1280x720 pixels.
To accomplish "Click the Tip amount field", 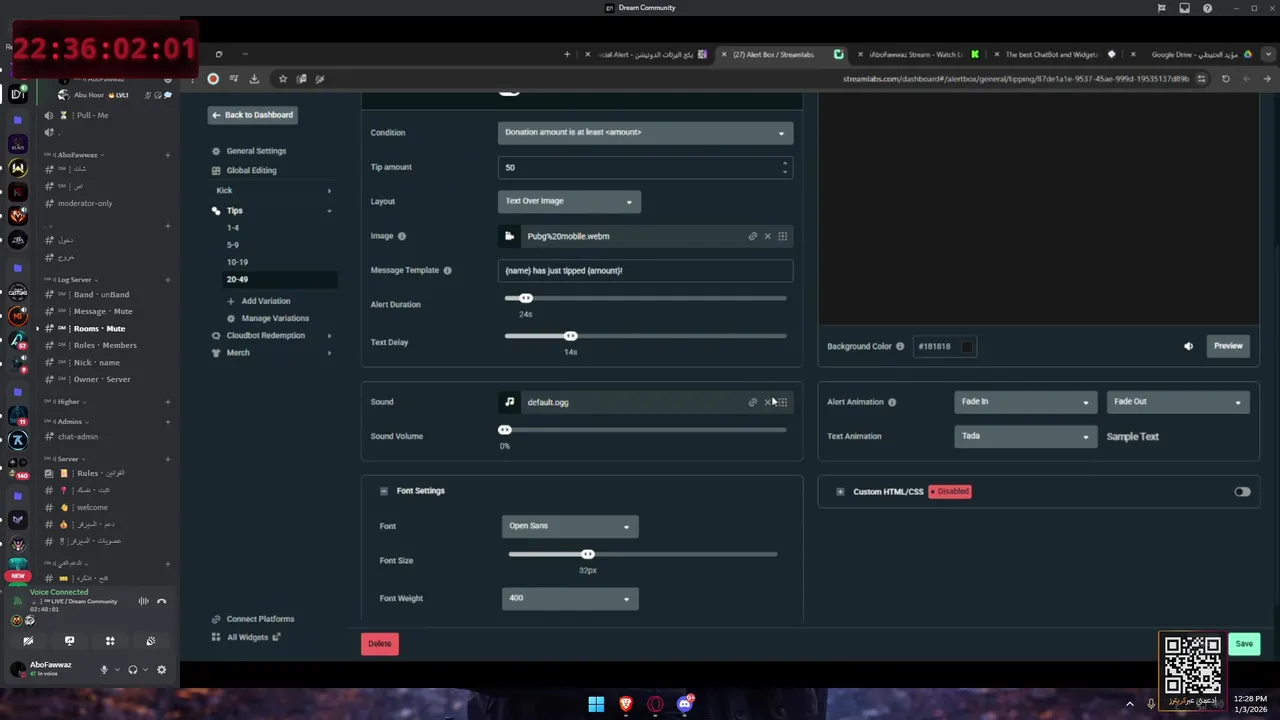I will coord(645,167).
